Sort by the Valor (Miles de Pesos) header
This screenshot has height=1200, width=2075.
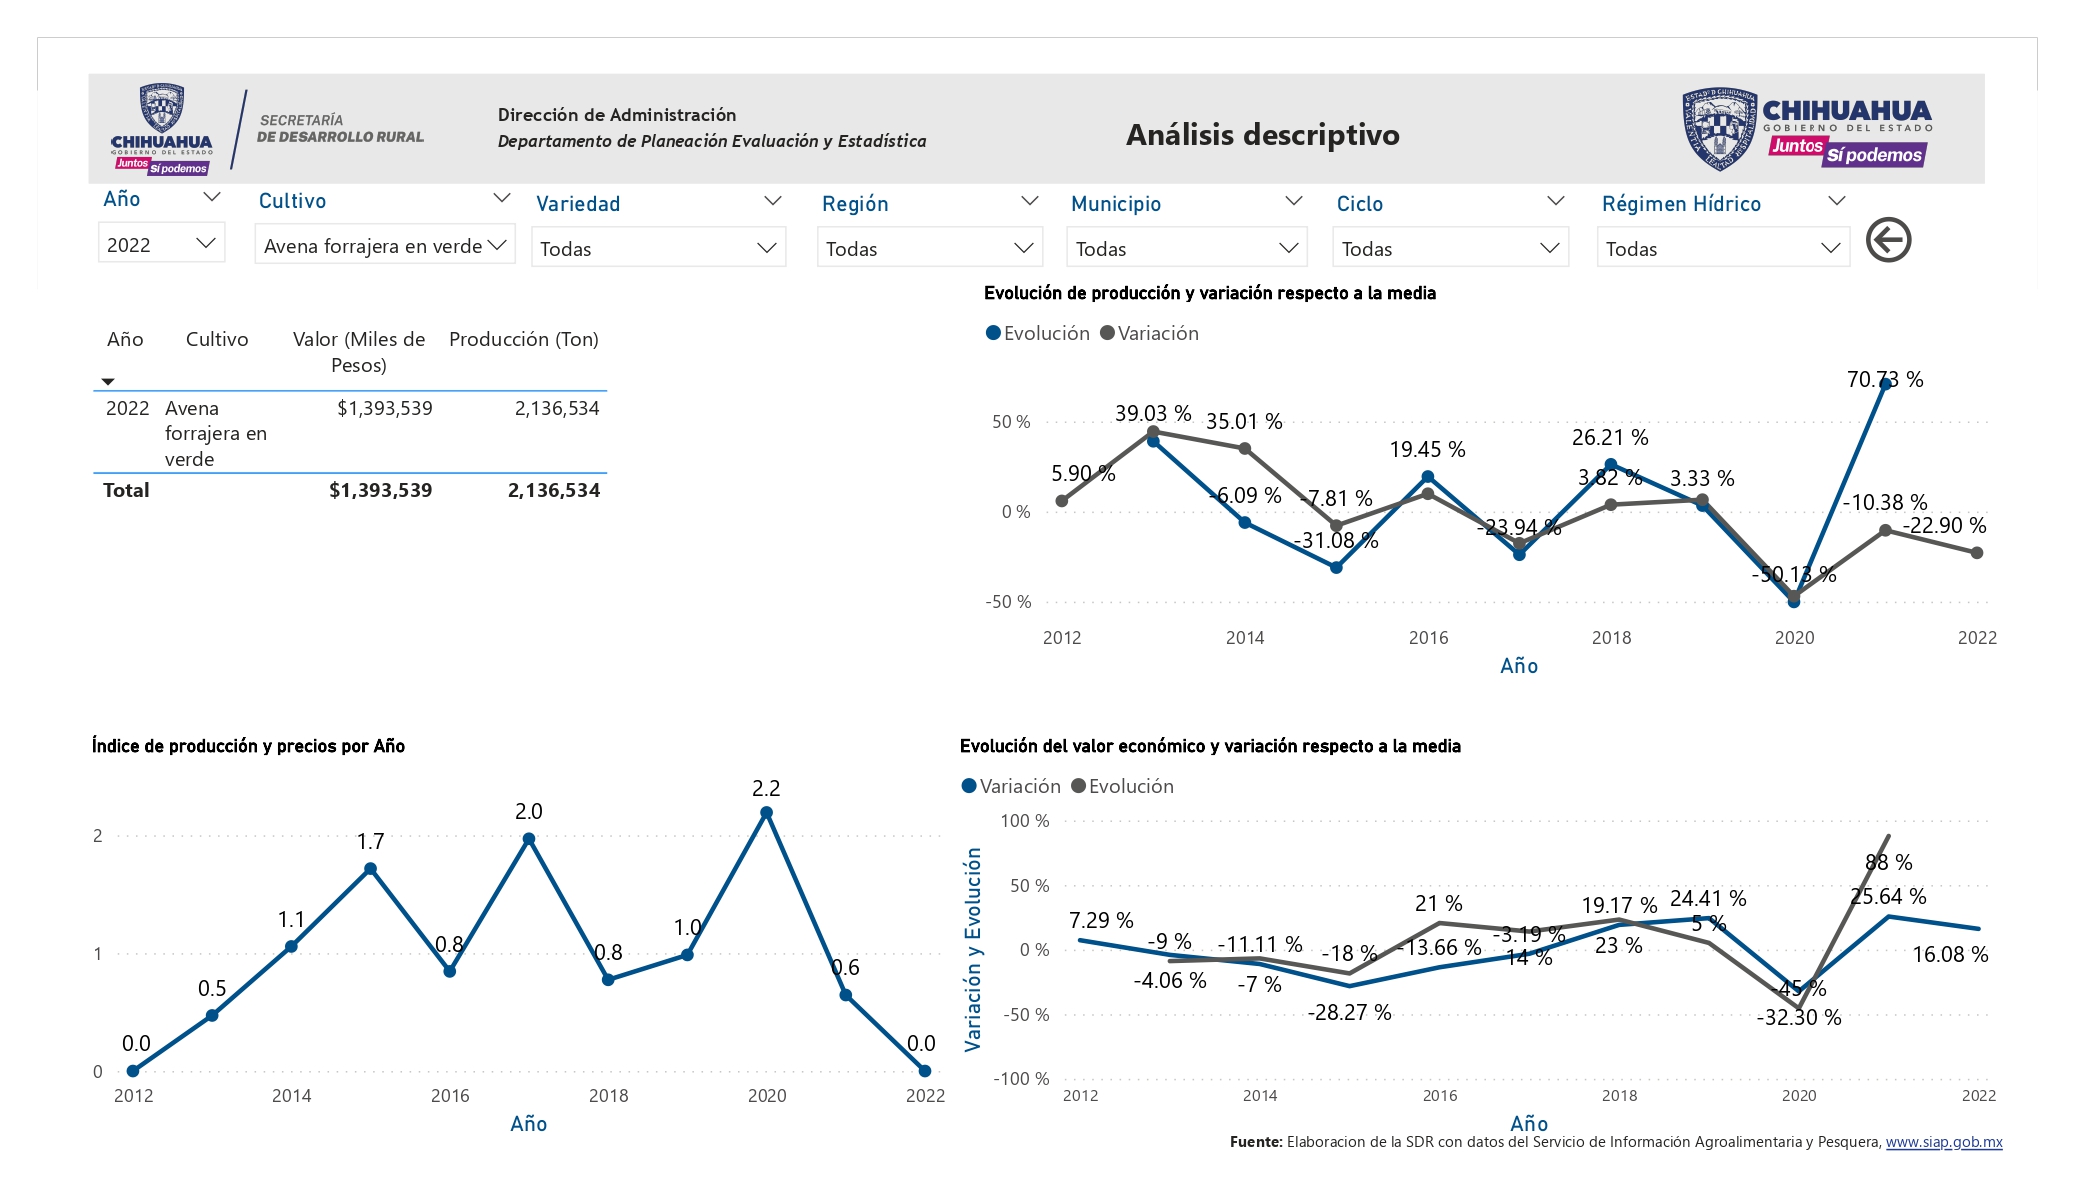[x=359, y=352]
